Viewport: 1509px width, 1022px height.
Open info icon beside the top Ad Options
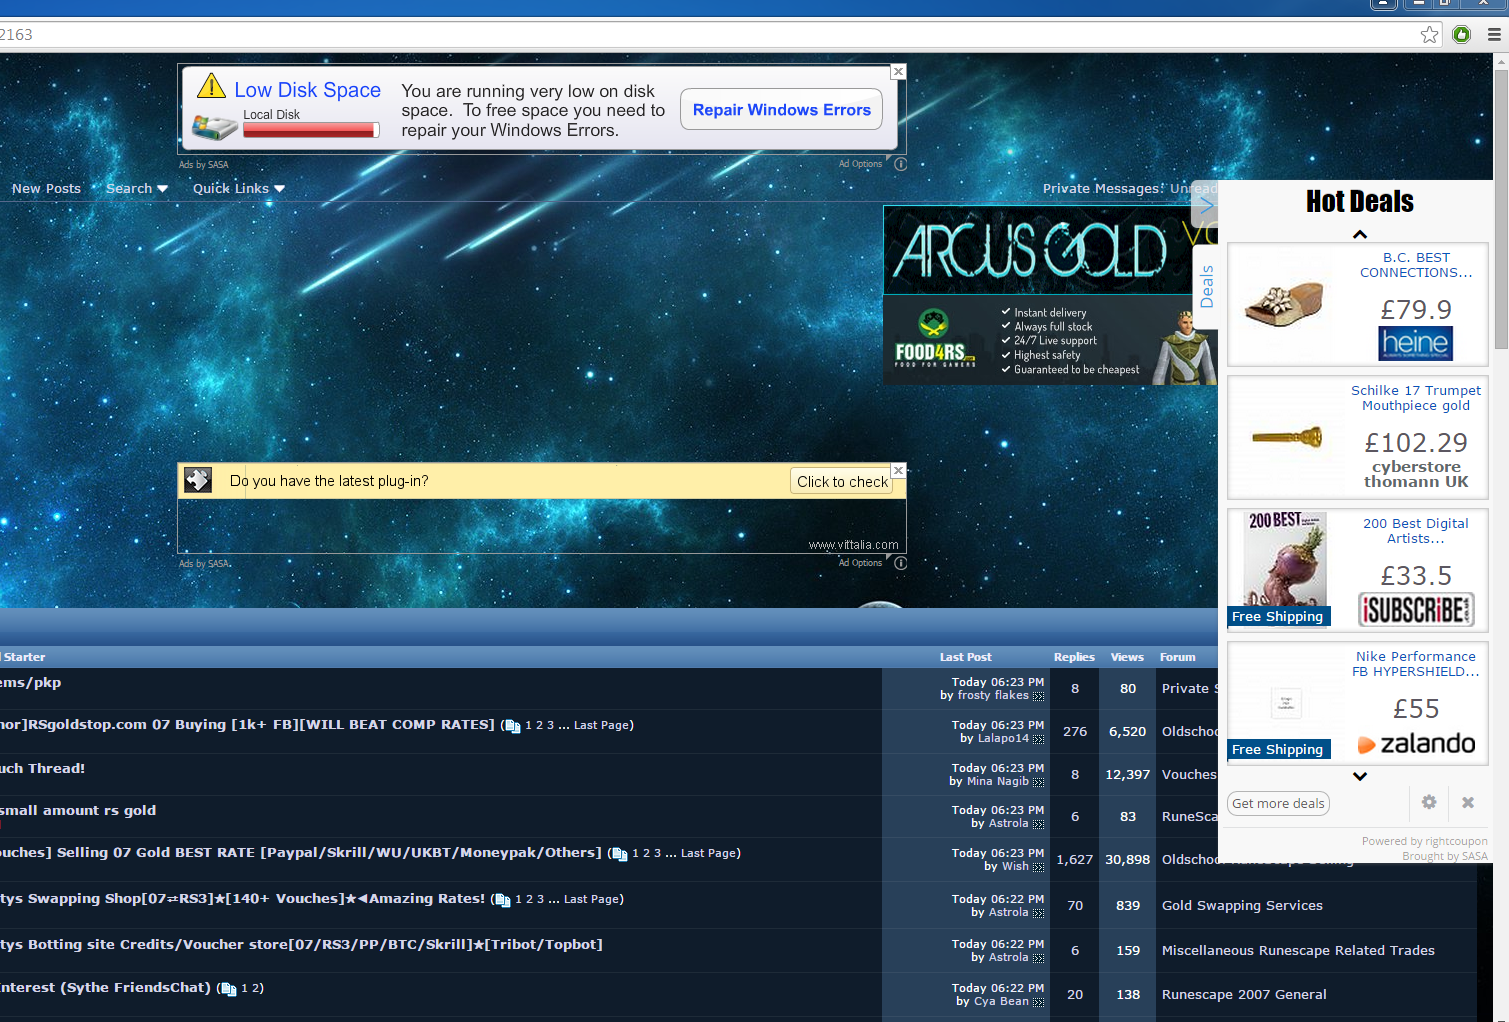pos(900,164)
